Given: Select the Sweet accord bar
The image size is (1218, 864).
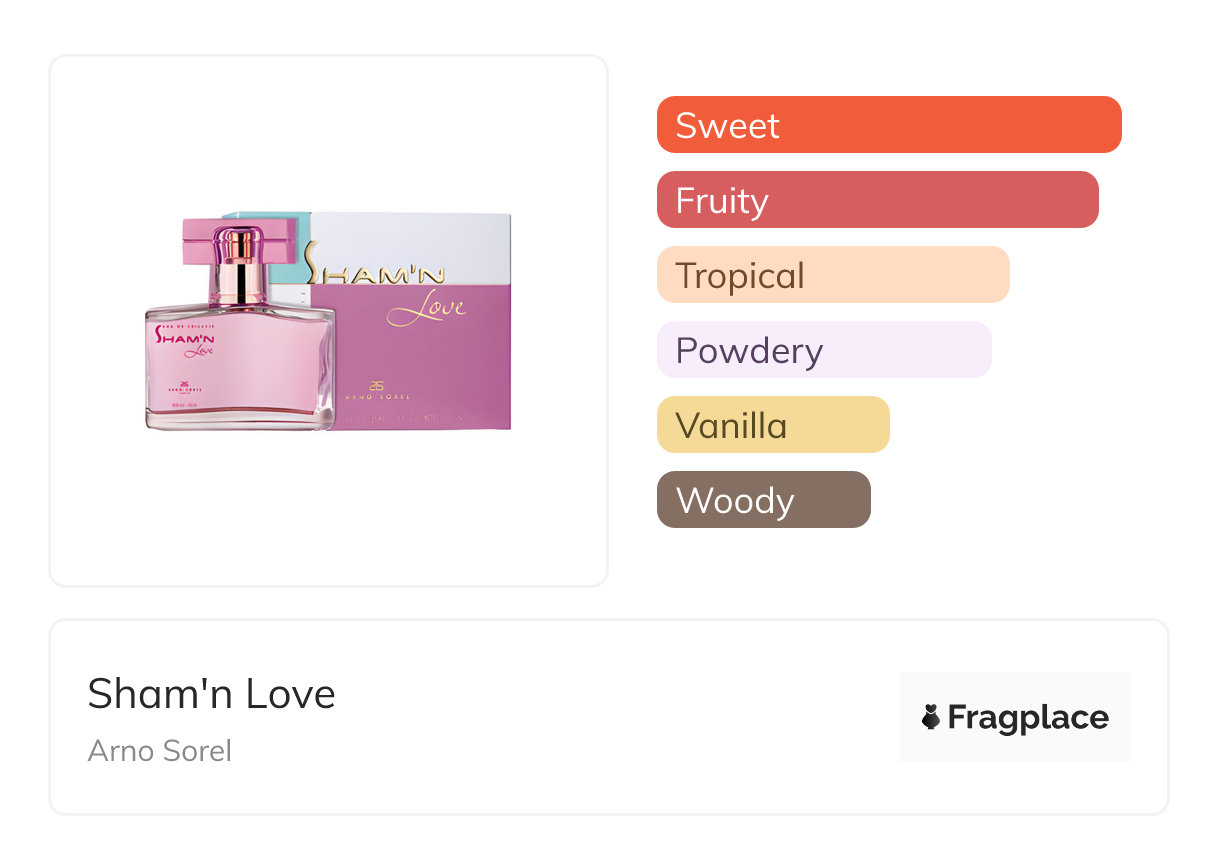Looking at the screenshot, I should pyautogui.click(x=889, y=125).
